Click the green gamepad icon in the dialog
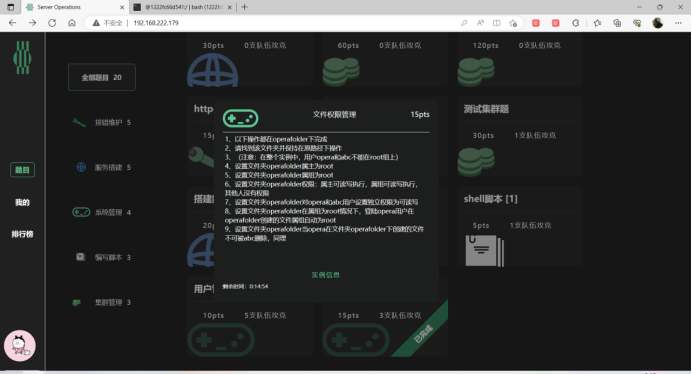 pos(241,118)
